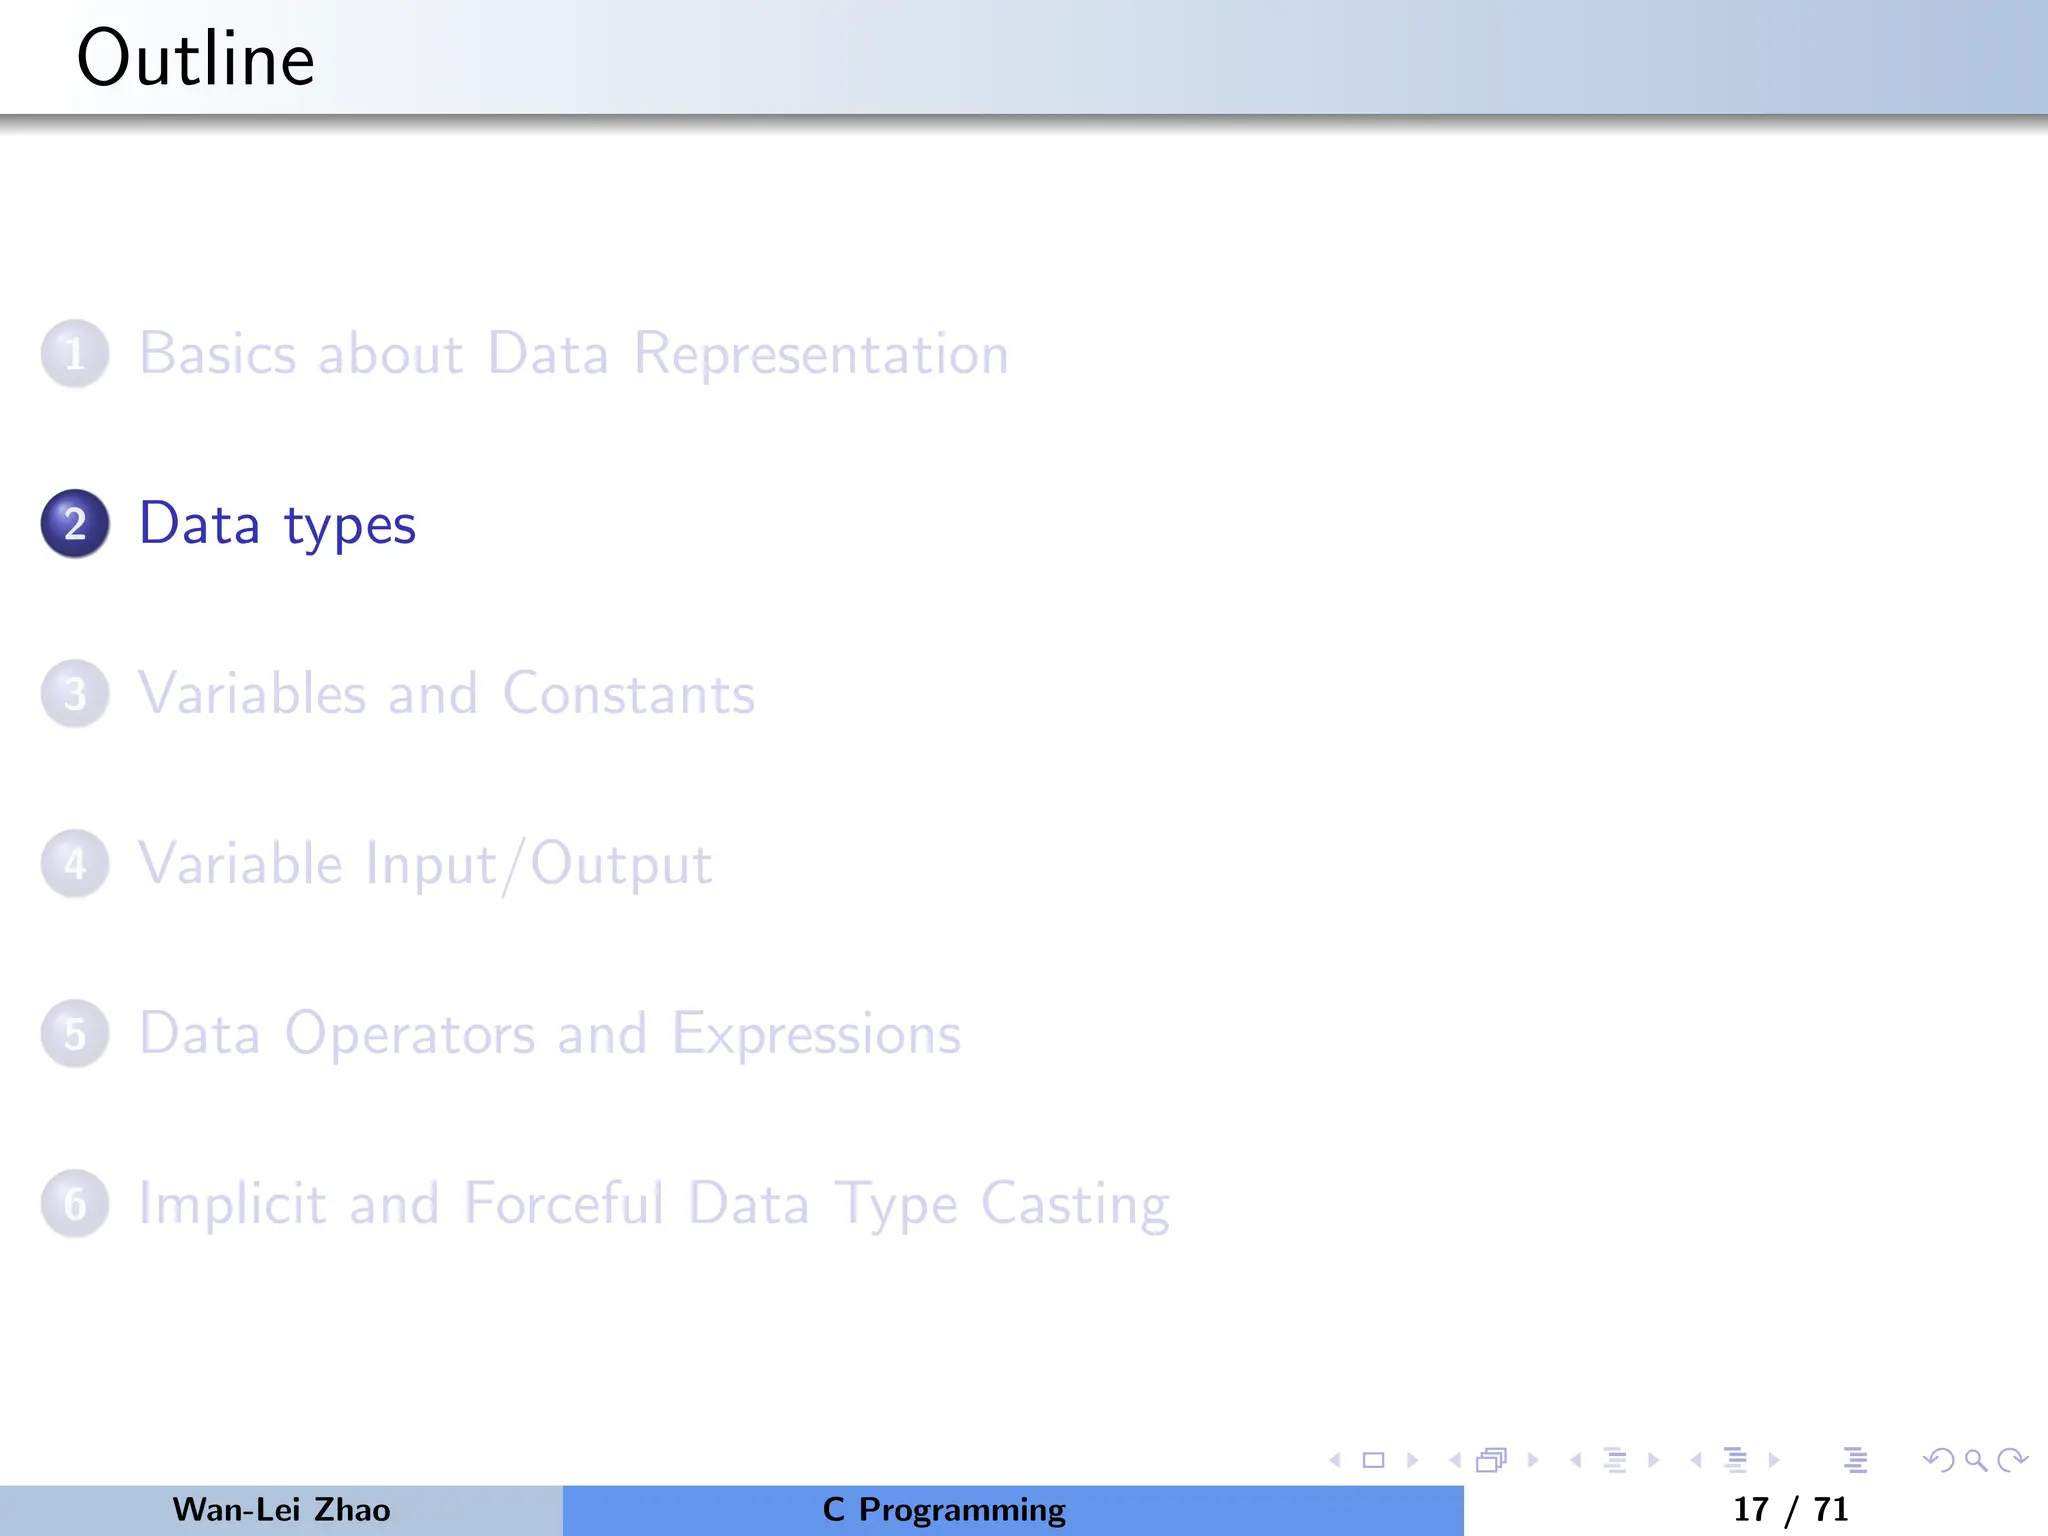Go to next section using arrow right of section icon

(x=1774, y=1460)
